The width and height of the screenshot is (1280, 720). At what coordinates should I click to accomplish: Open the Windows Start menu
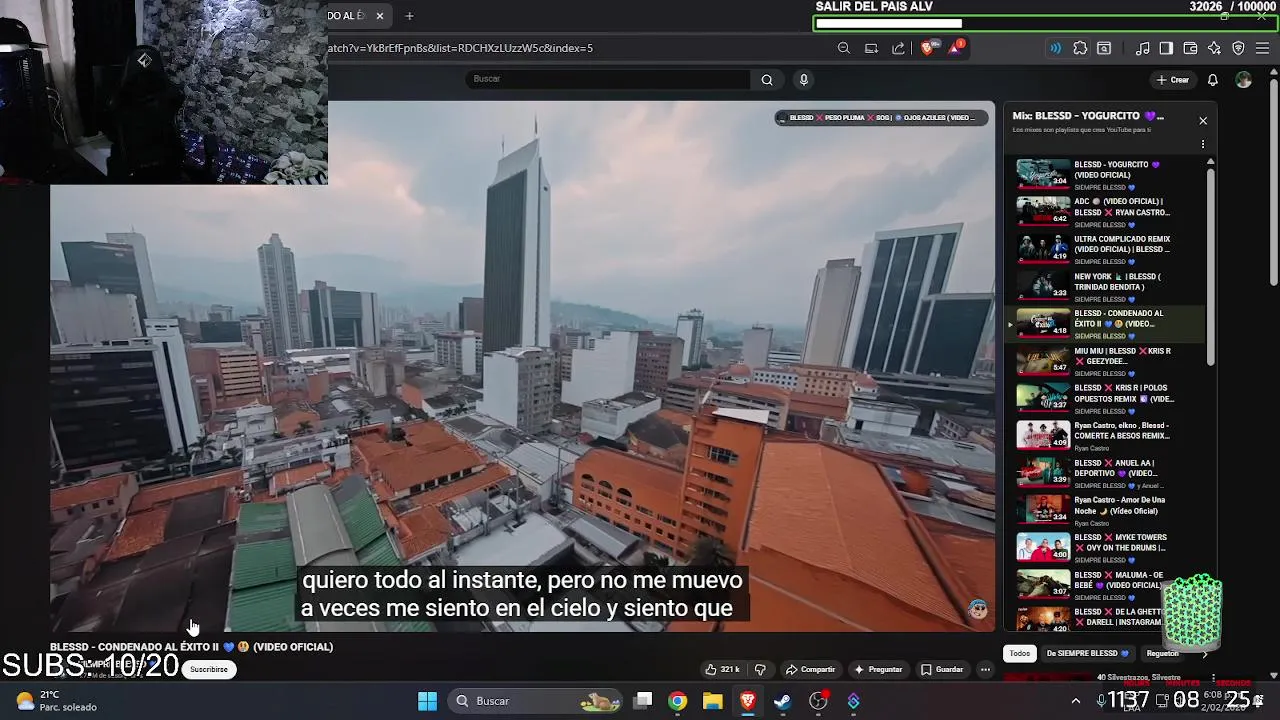click(x=427, y=701)
